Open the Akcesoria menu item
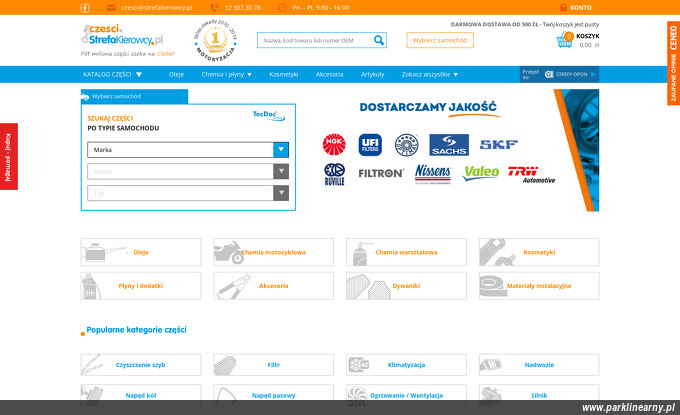The image size is (680, 415). tap(330, 75)
